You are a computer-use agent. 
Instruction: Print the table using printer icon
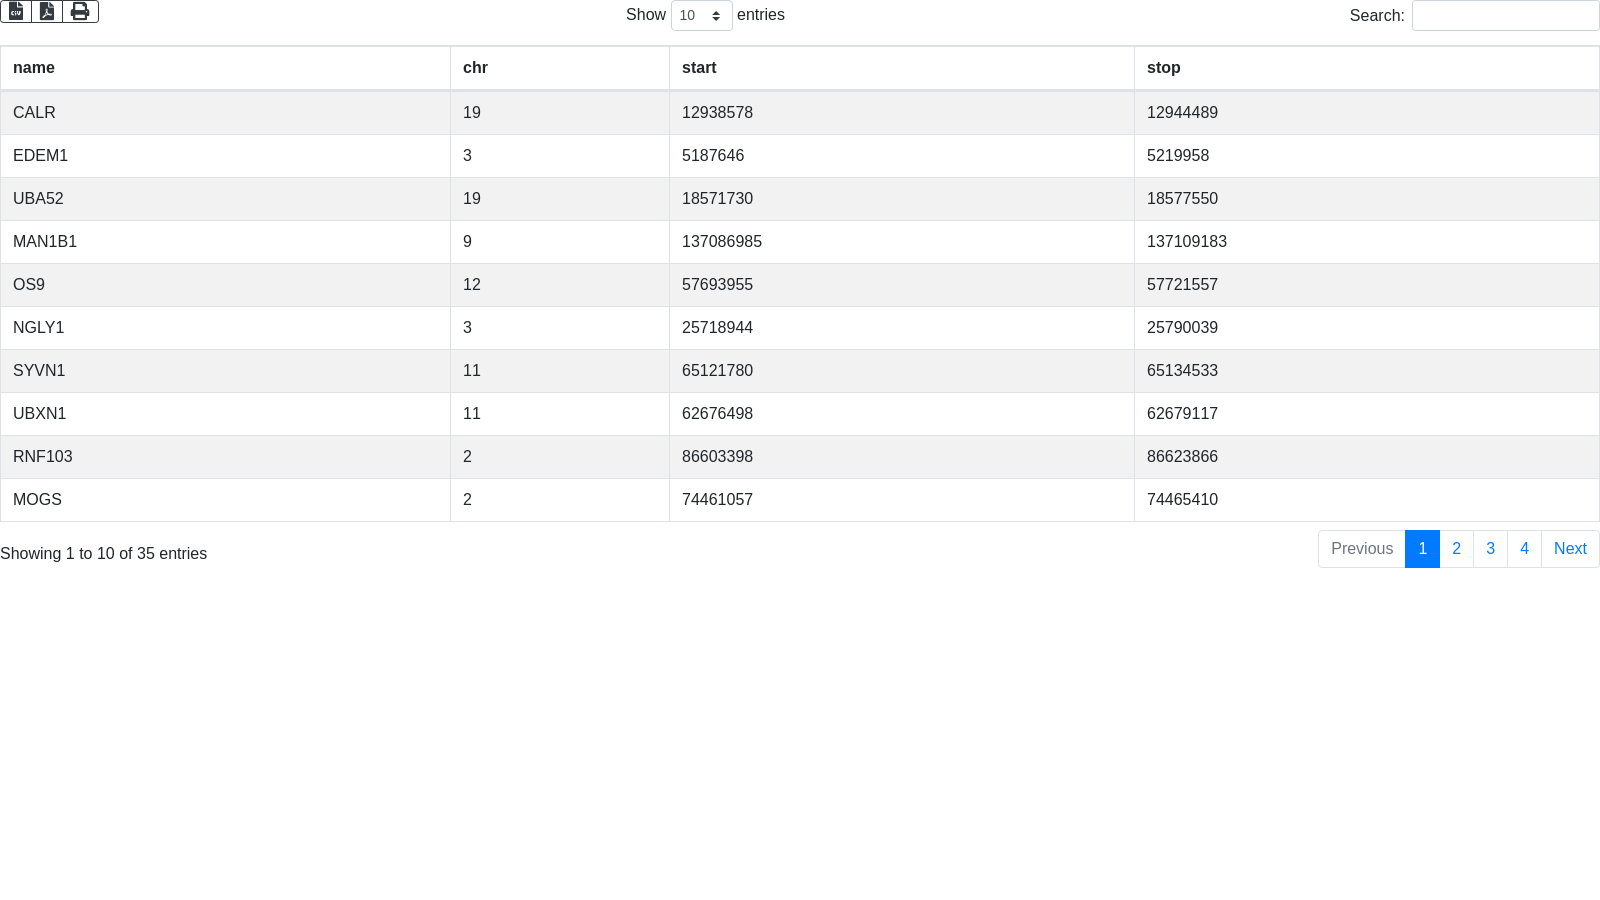click(x=80, y=11)
